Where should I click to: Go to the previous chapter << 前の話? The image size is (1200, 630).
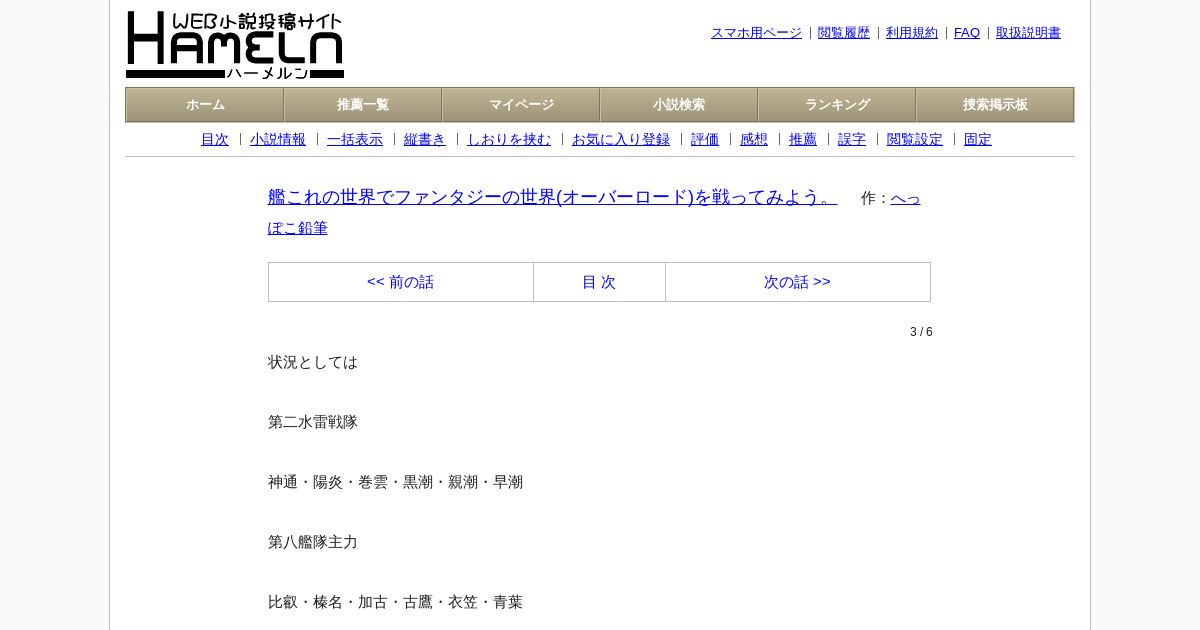click(400, 282)
